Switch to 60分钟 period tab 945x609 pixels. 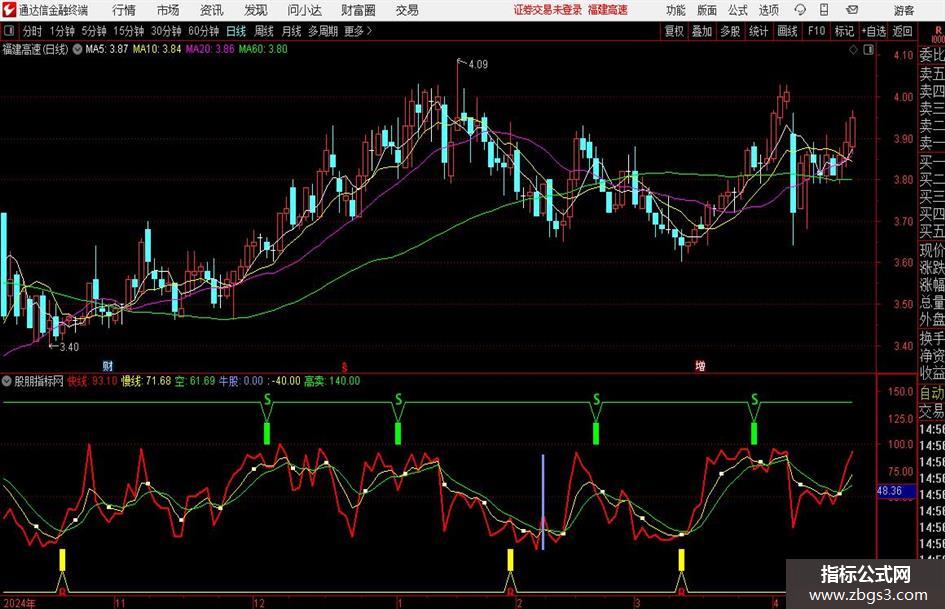[203, 31]
